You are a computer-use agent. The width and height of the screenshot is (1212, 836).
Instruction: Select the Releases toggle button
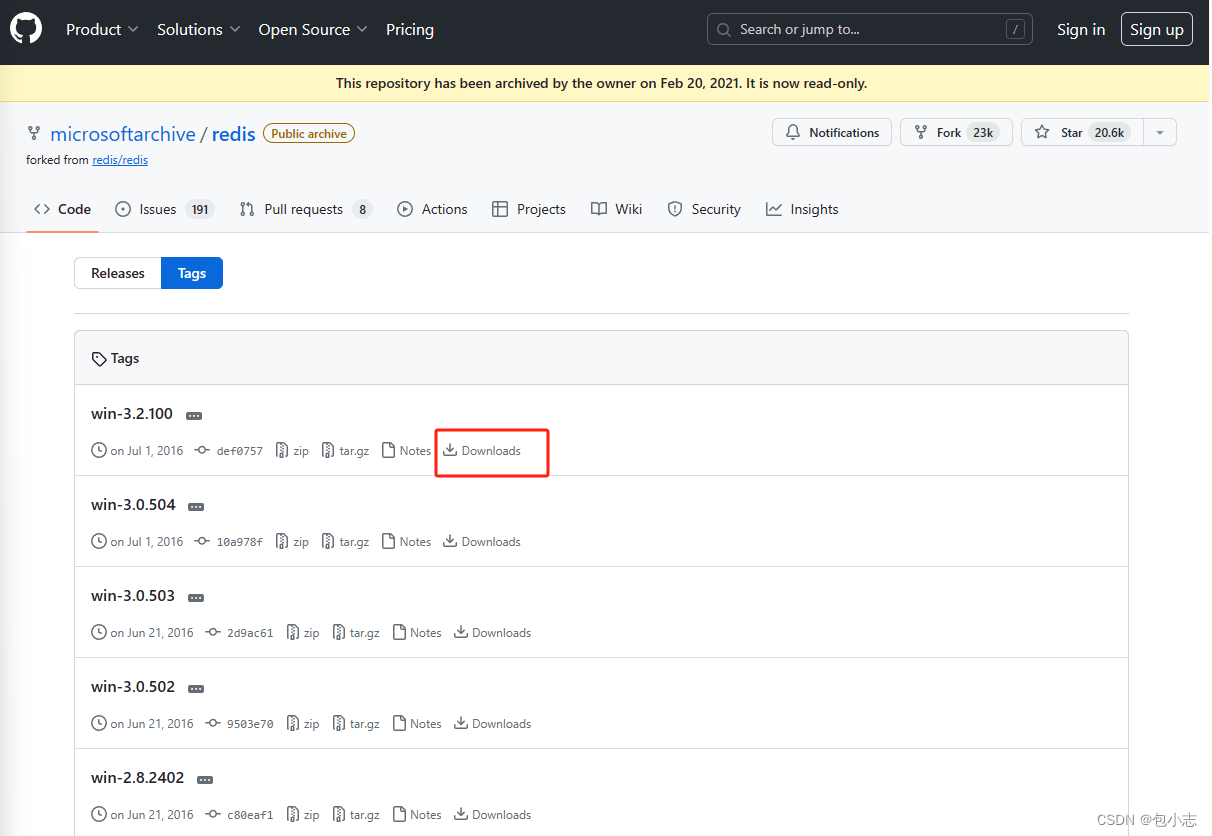click(118, 273)
